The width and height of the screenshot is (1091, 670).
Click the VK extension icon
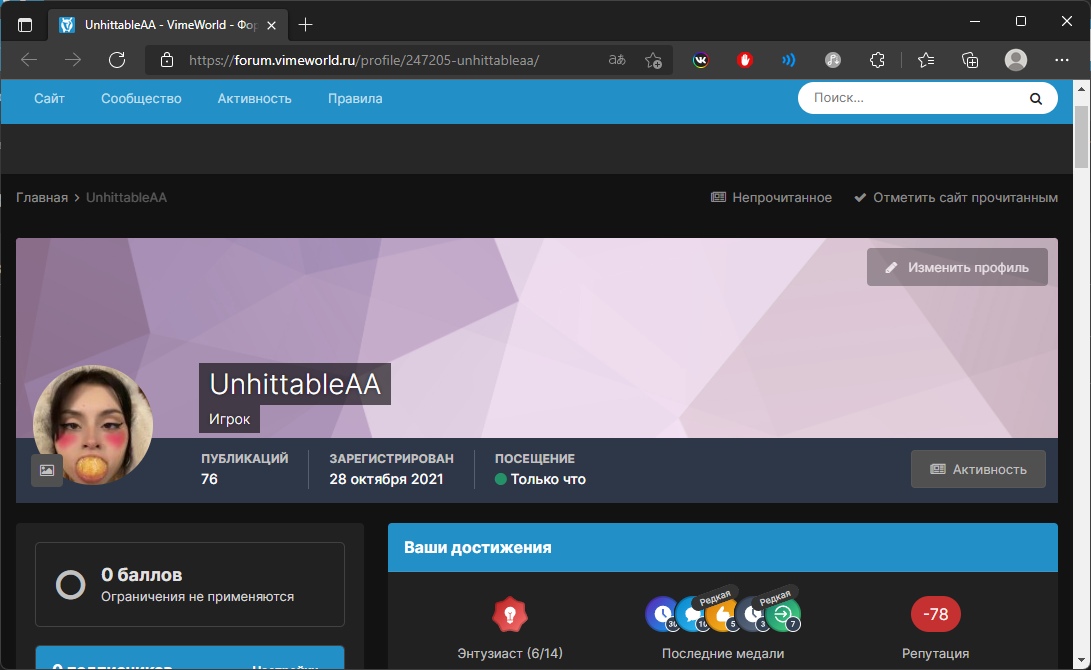(x=701, y=60)
